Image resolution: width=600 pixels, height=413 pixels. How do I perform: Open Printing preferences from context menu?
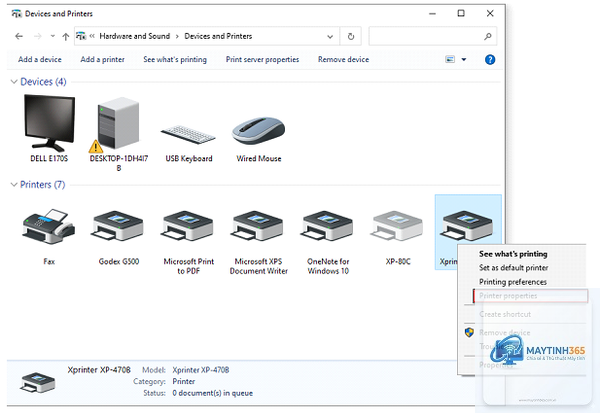[513, 282]
